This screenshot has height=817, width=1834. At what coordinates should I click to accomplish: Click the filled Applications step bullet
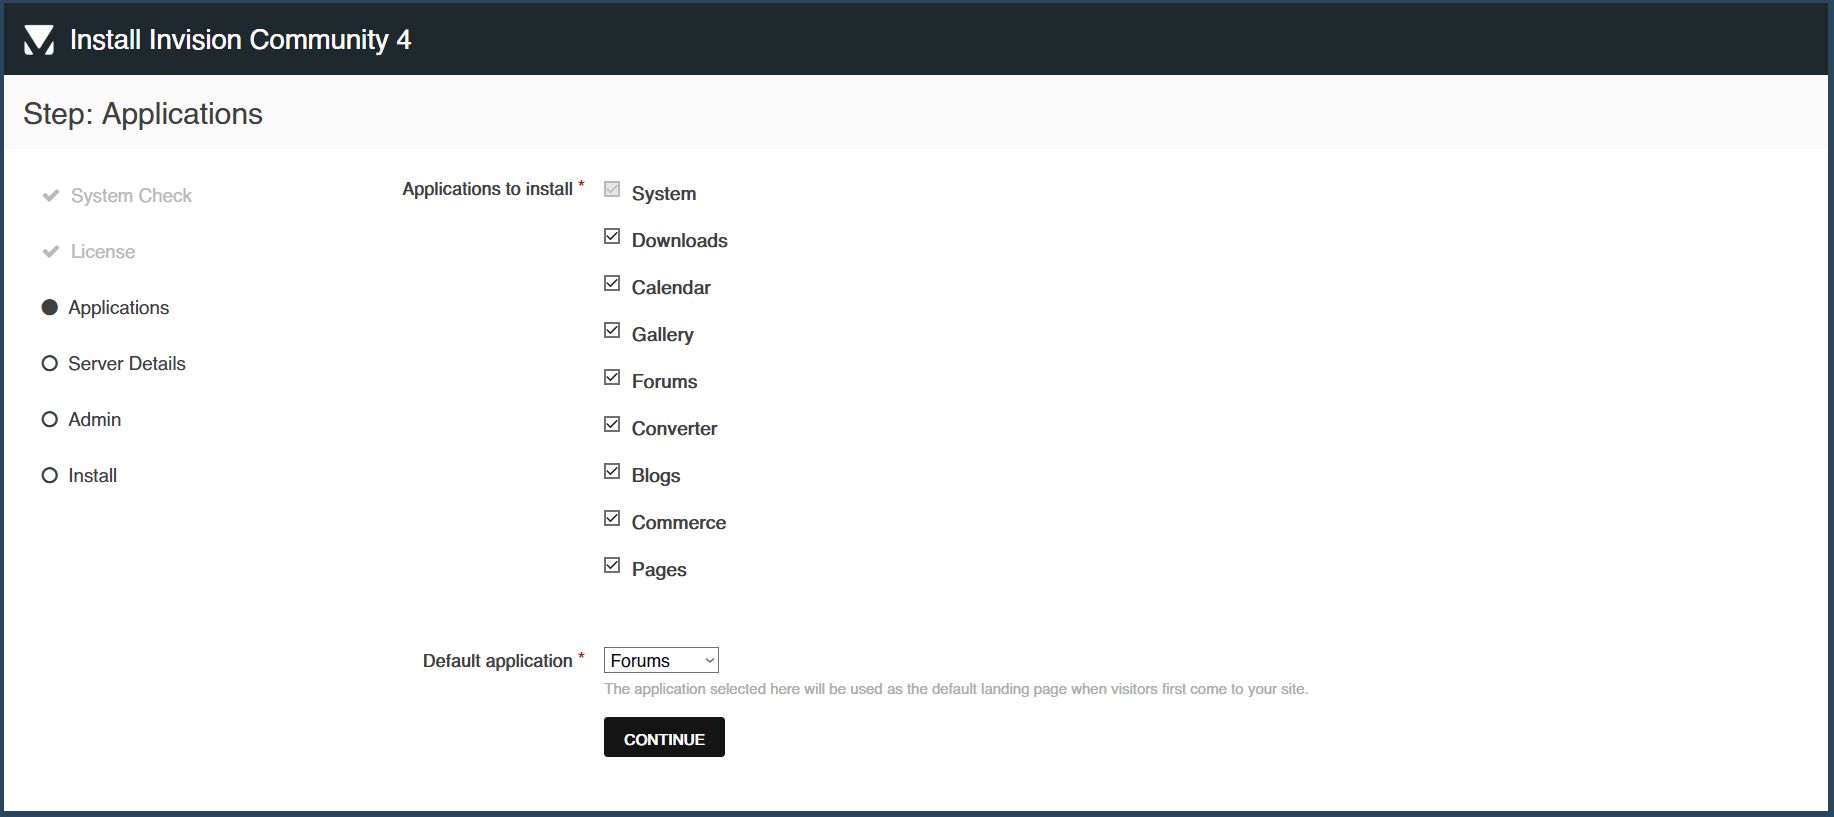point(50,307)
